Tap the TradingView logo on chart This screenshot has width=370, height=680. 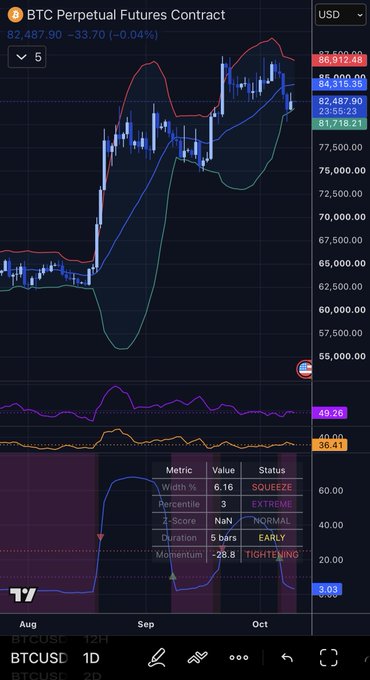pos(23,595)
